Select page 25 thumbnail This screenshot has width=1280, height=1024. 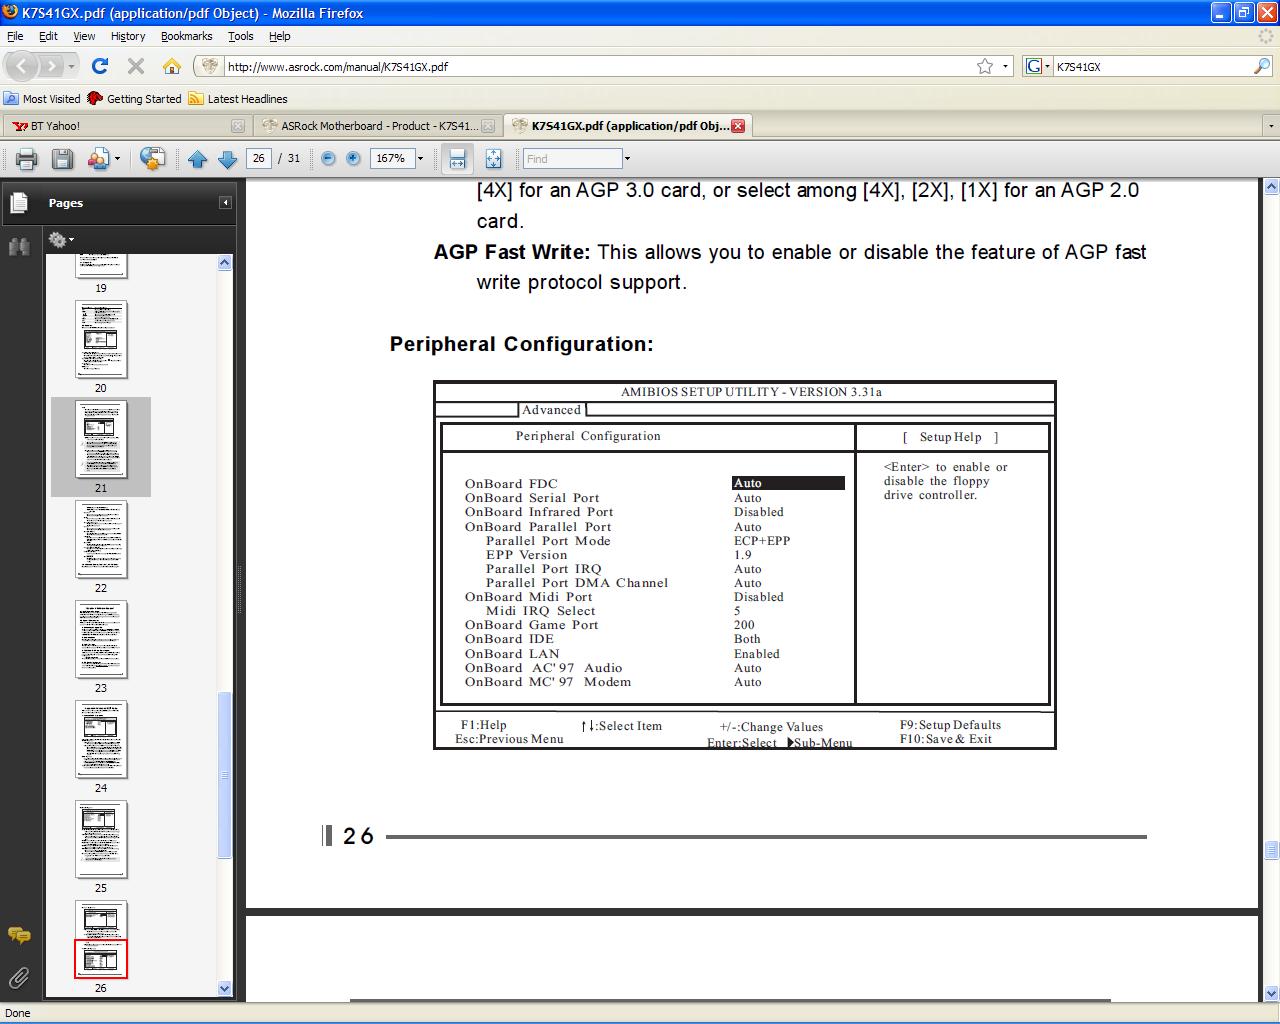[x=101, y=839]
